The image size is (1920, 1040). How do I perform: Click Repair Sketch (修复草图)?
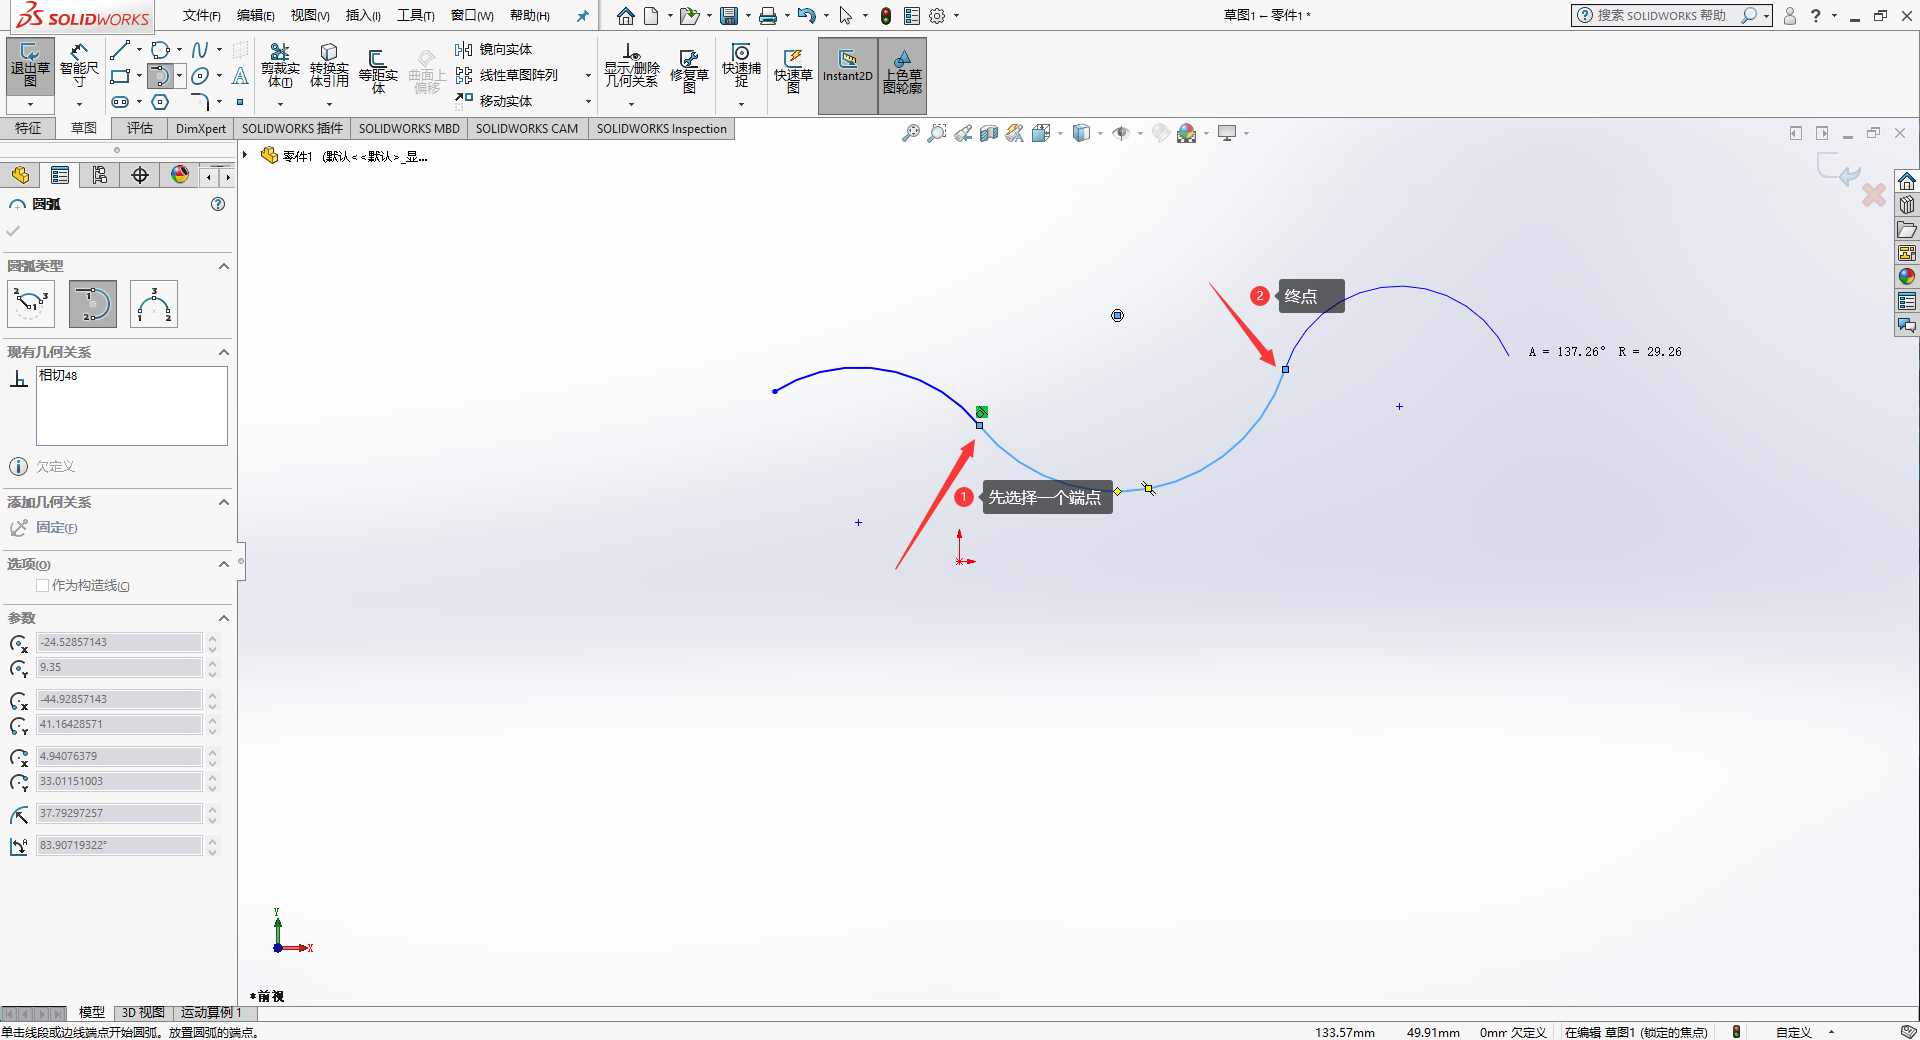689,70
